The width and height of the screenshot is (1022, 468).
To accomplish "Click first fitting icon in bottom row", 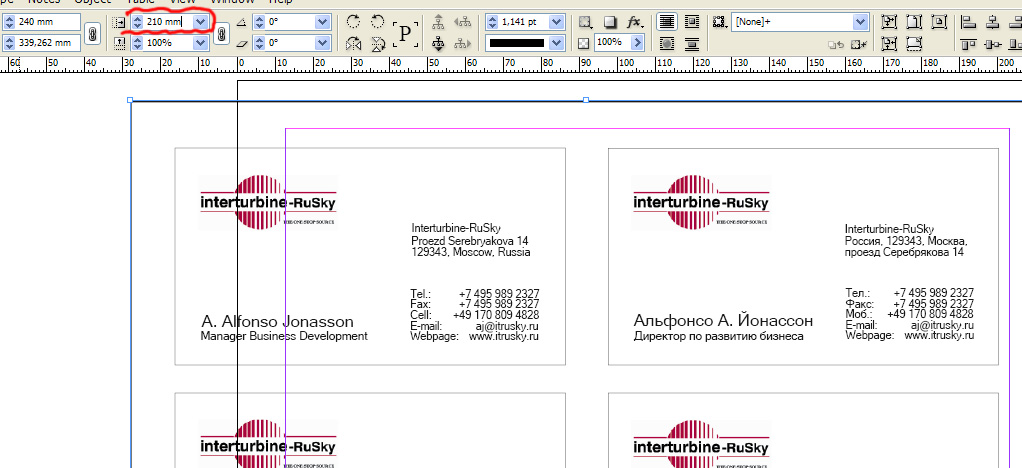I will tap(888, 44).
